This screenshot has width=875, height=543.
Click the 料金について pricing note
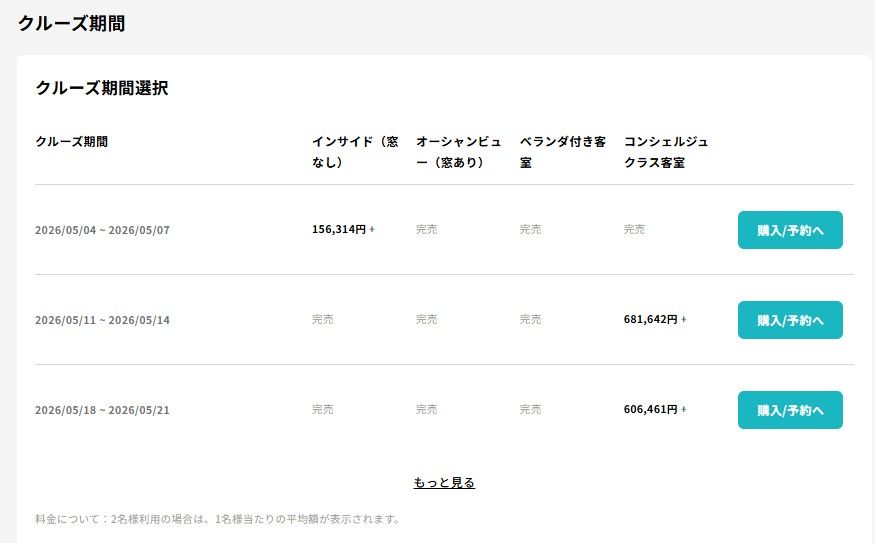218,519
